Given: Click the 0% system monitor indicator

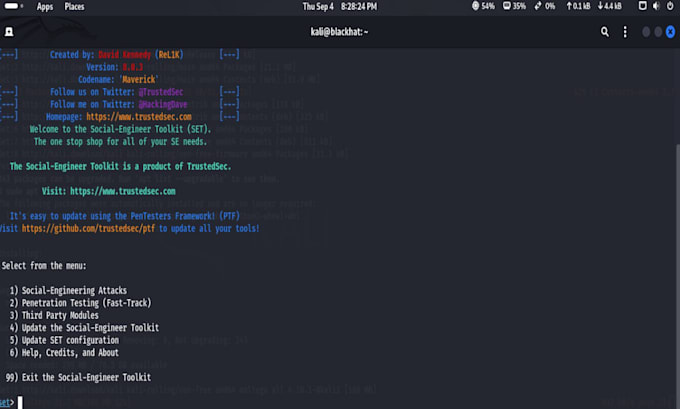Looking at the screenshot, I should point(545,6).
